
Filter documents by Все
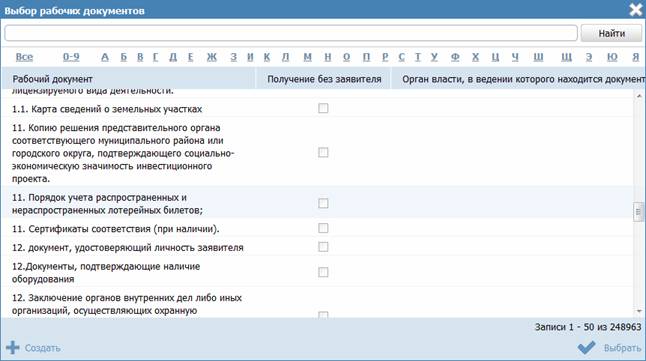[x=24, y=57]
